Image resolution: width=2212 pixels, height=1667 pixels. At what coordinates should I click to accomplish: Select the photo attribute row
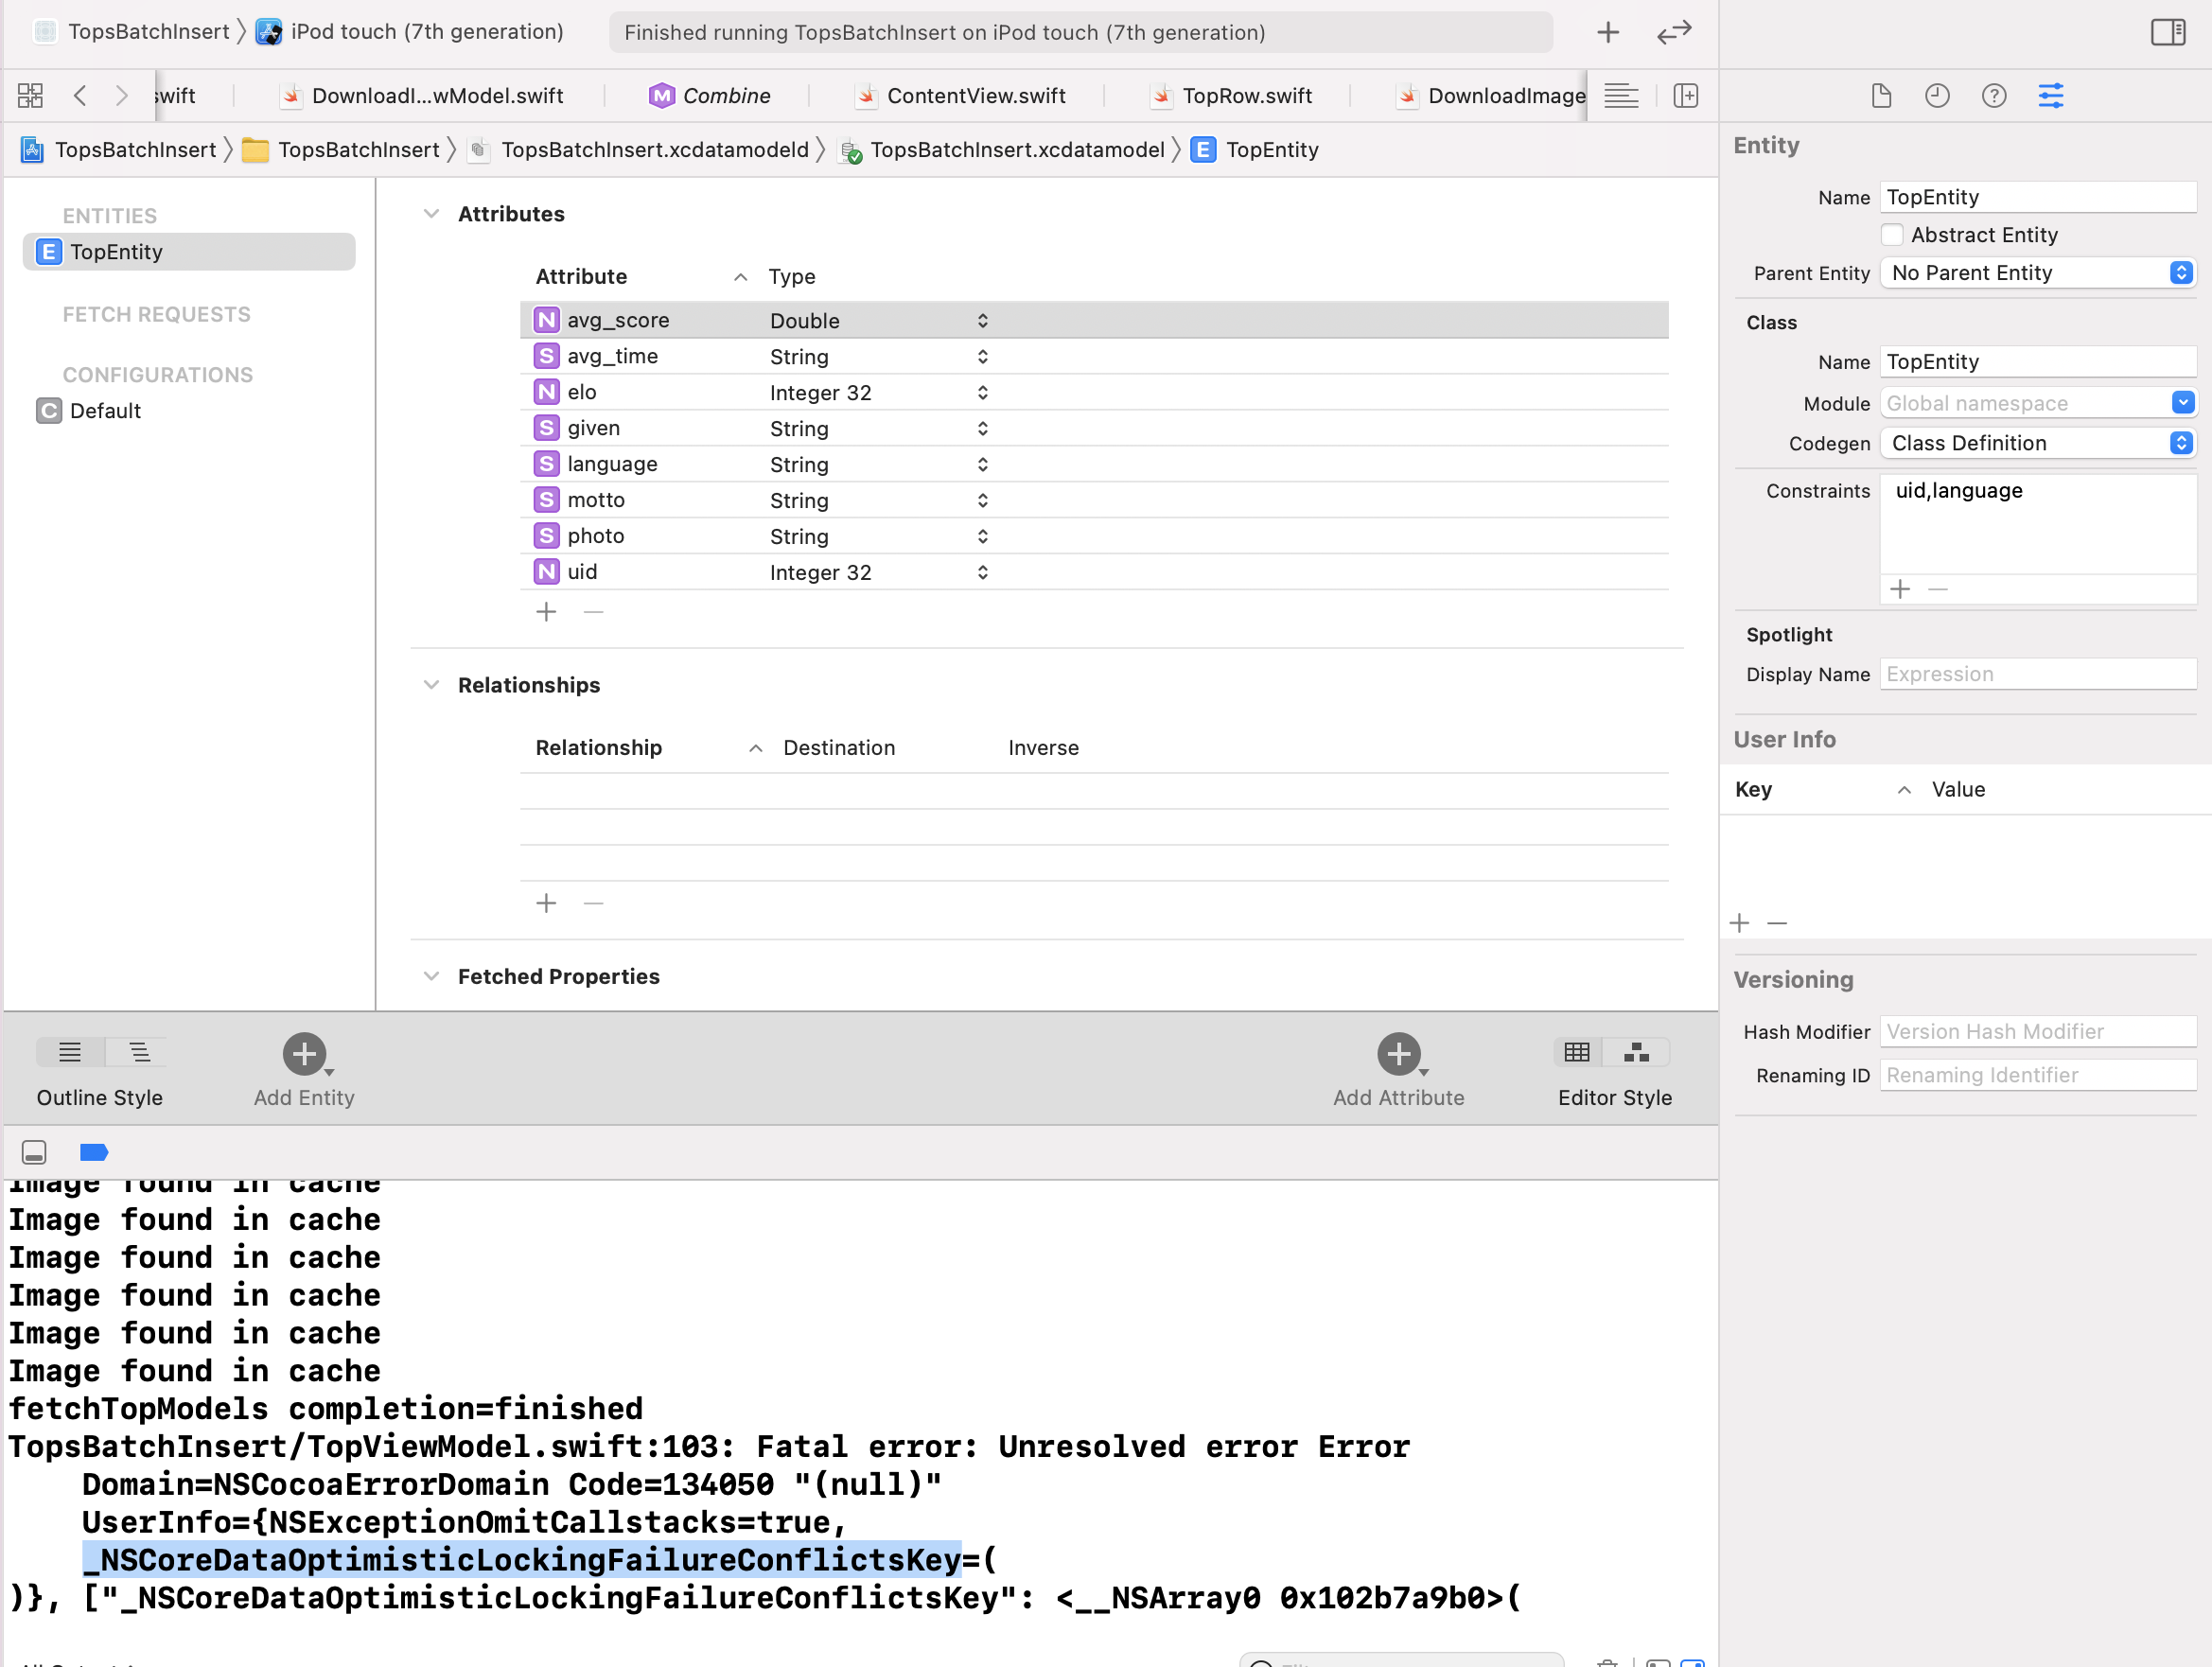coord(1094,536)
